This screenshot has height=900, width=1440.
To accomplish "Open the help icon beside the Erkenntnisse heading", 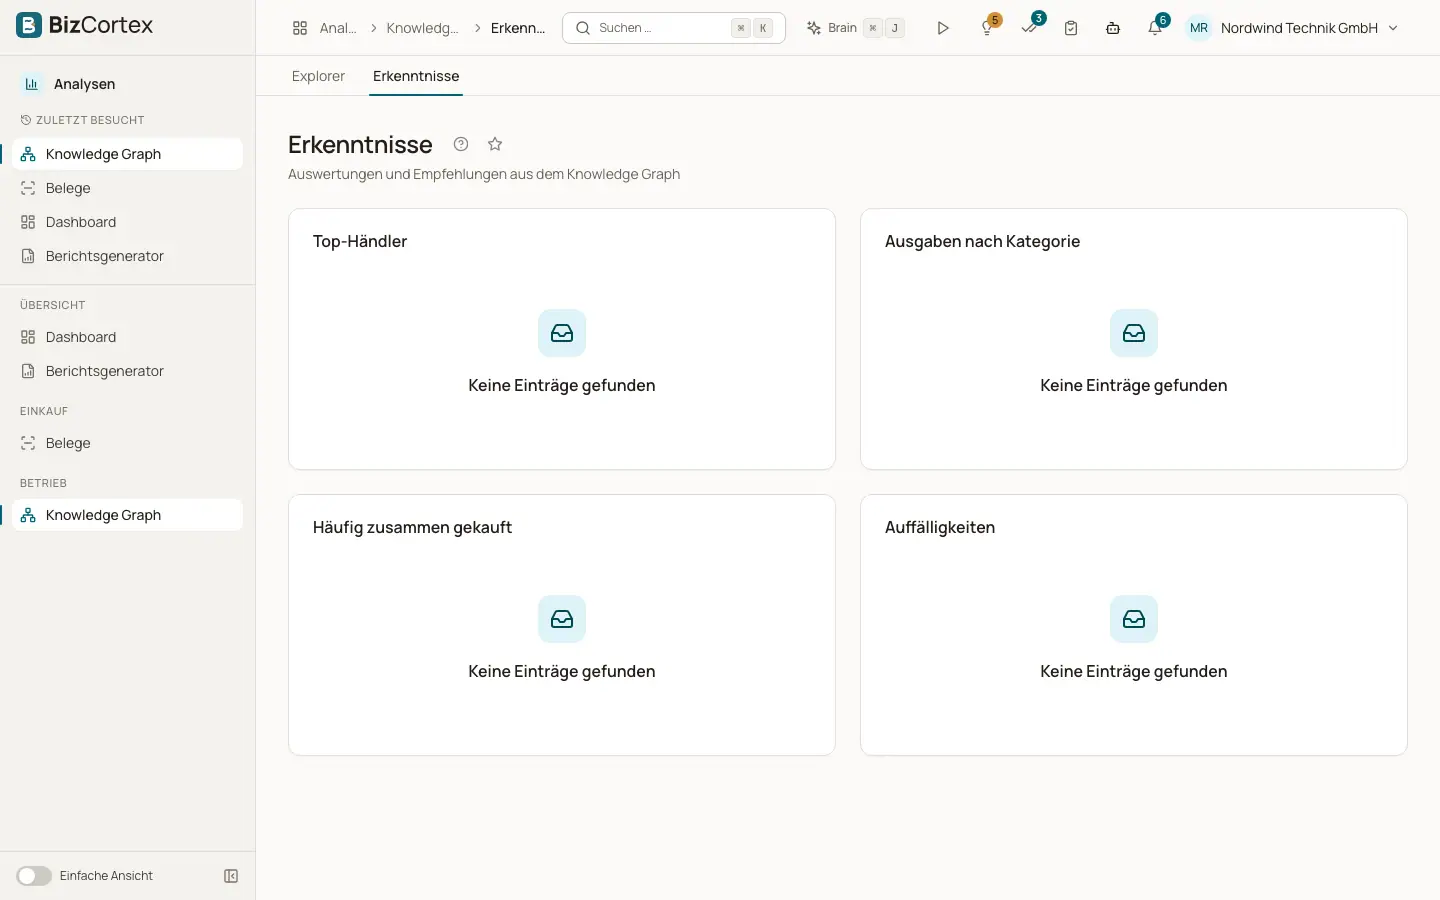I will point(461,144).
